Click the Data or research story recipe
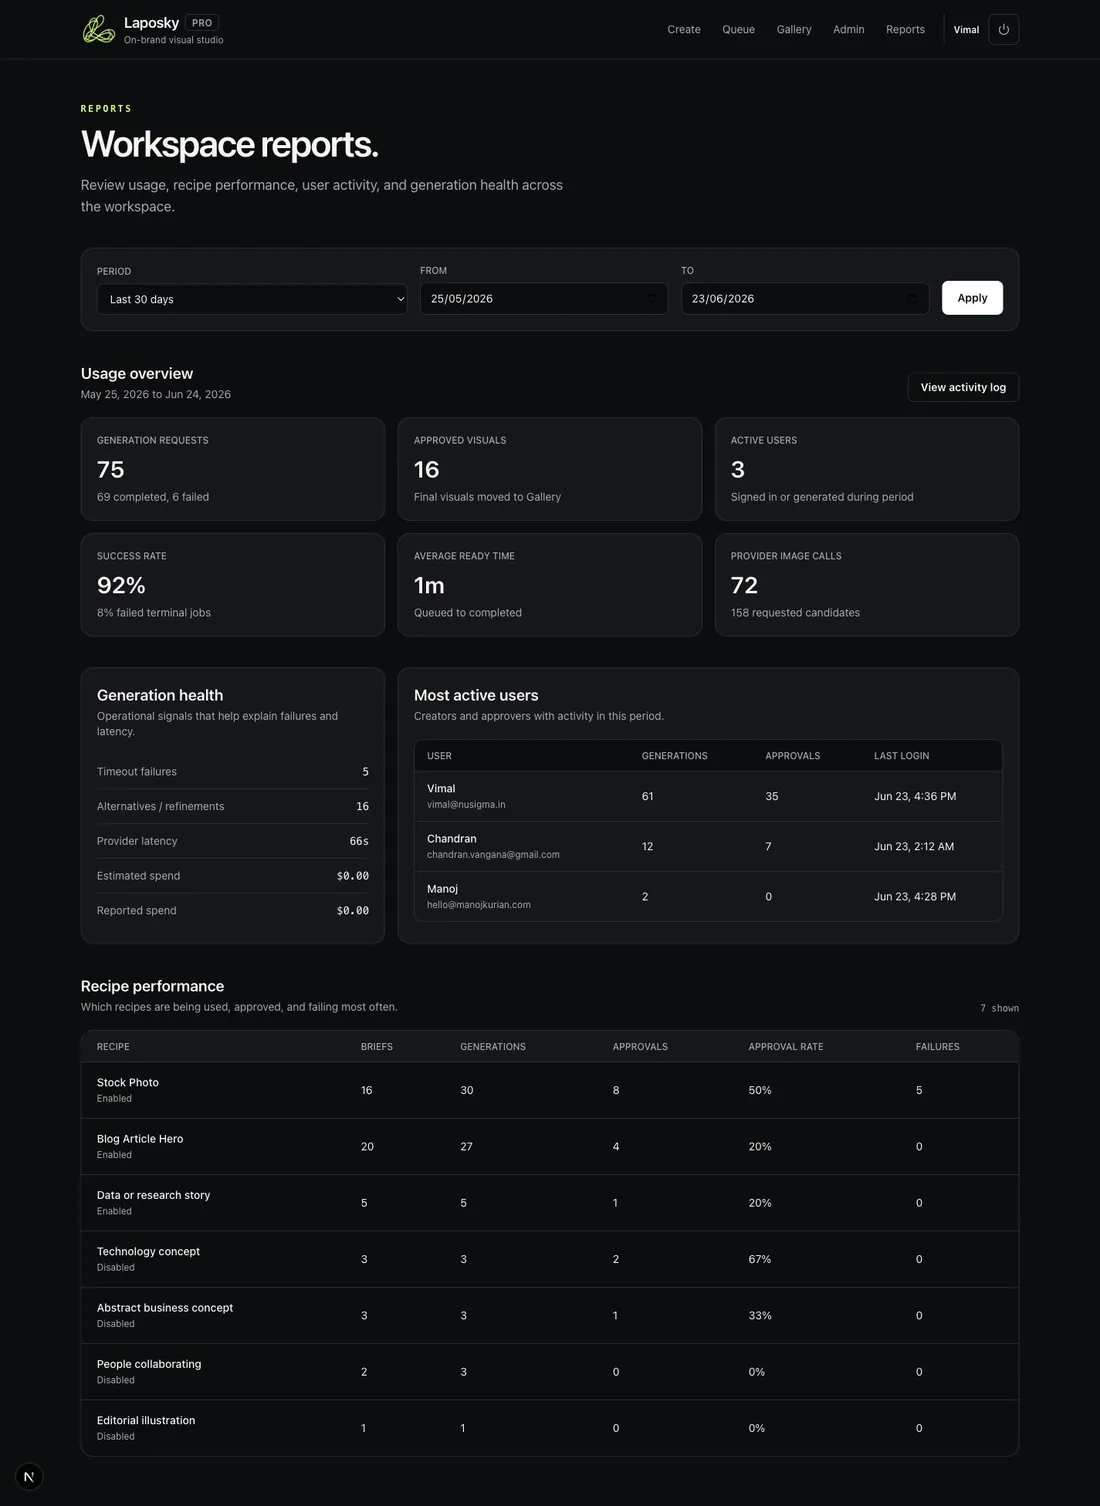Viewport: 1100px width, 1506px height. [x=153, y=1195]
